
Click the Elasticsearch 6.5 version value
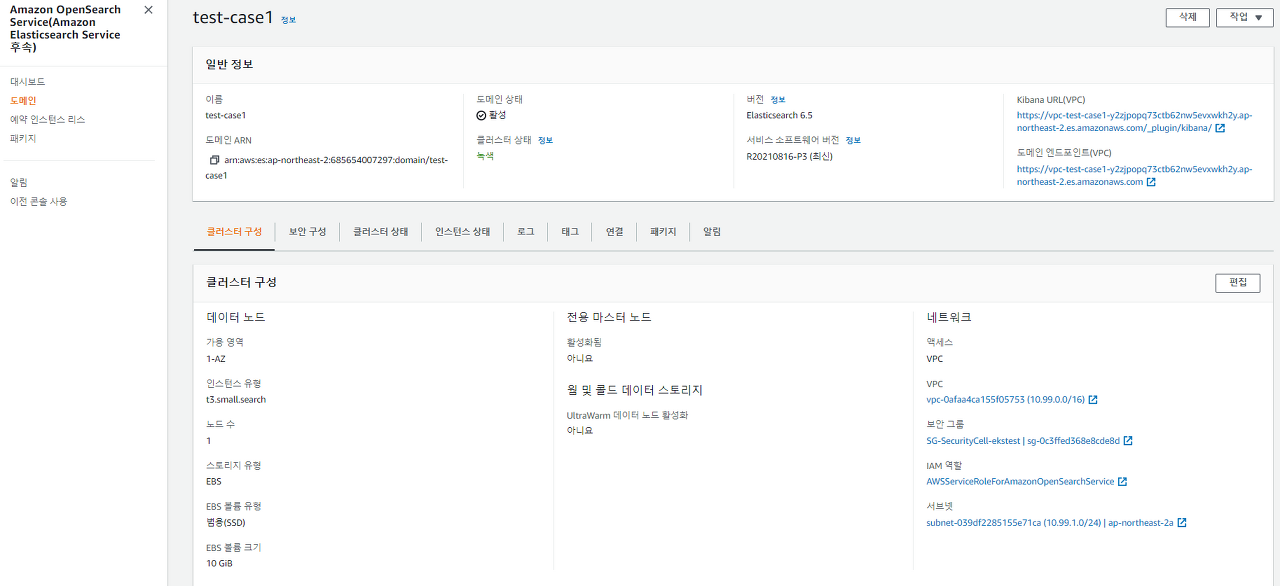tap(779, 115)
